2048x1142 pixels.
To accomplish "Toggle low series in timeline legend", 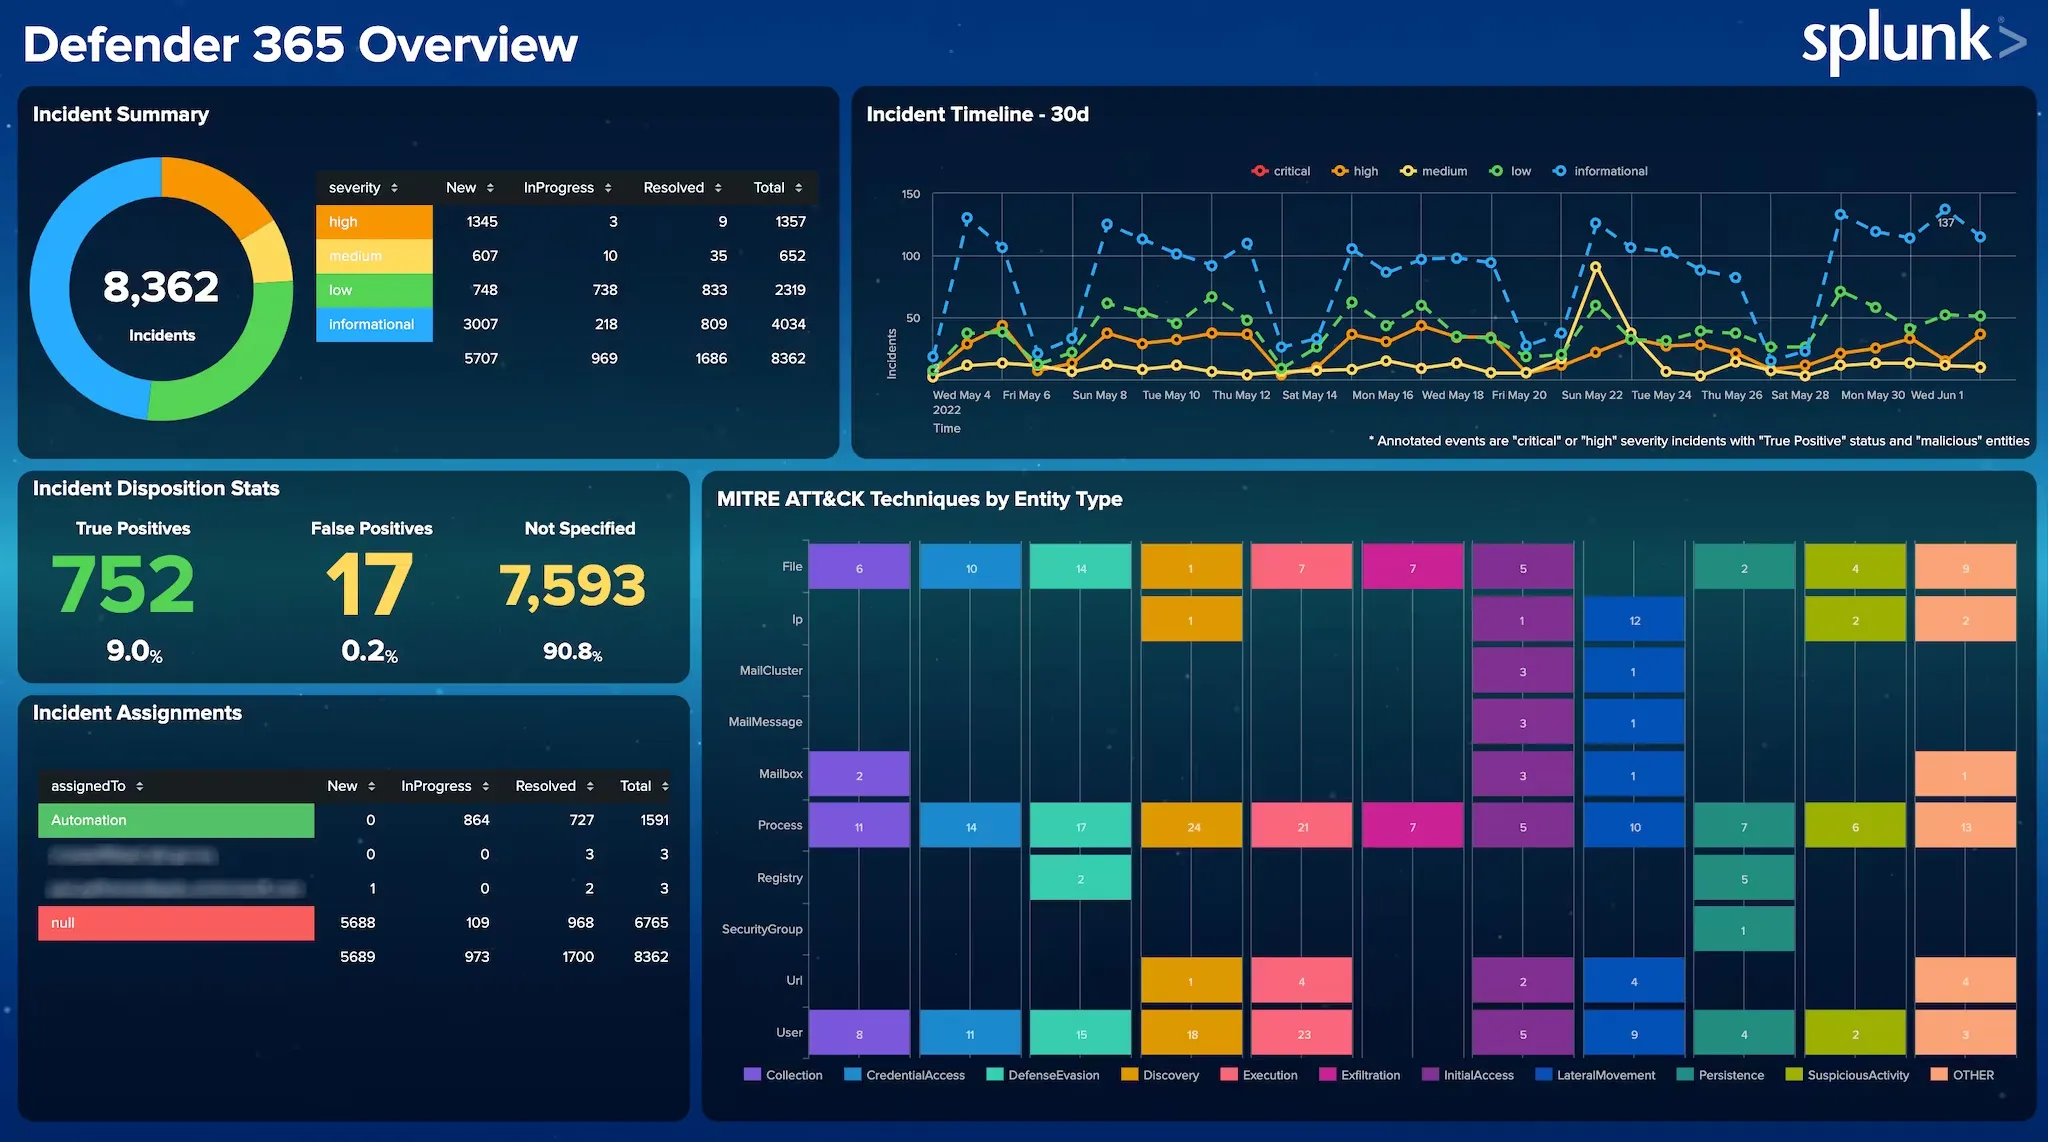I will click(1509, 171).
